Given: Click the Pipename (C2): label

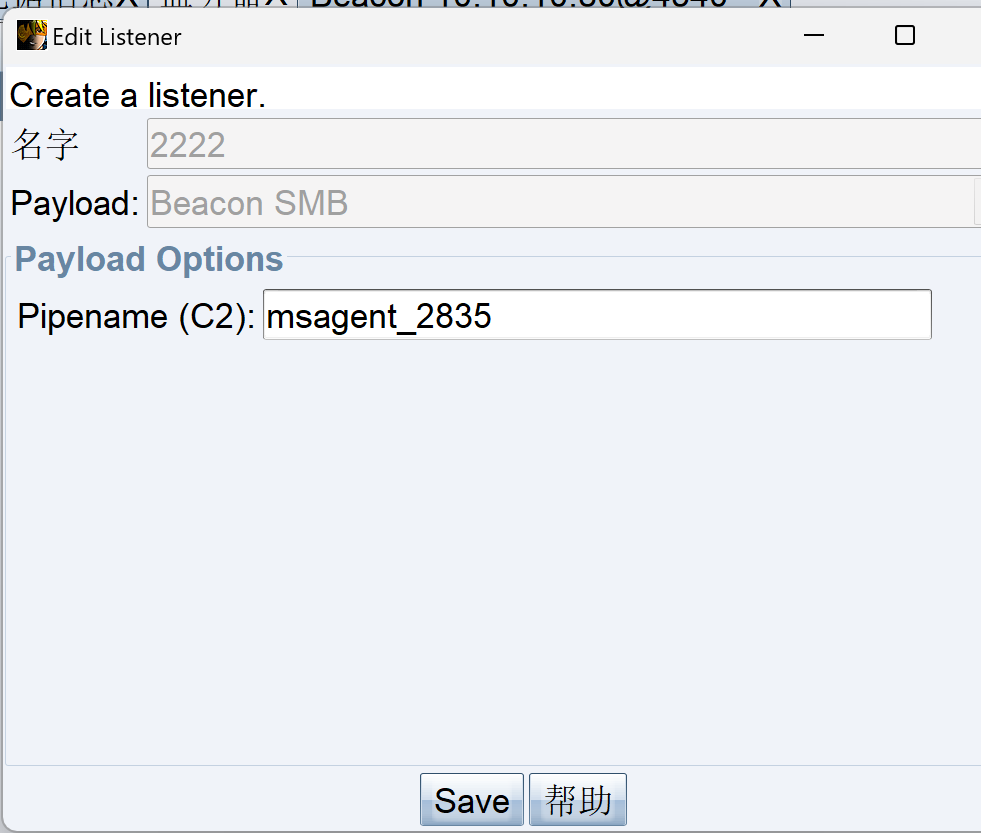Looking at the screenshot, I should 136,316.
